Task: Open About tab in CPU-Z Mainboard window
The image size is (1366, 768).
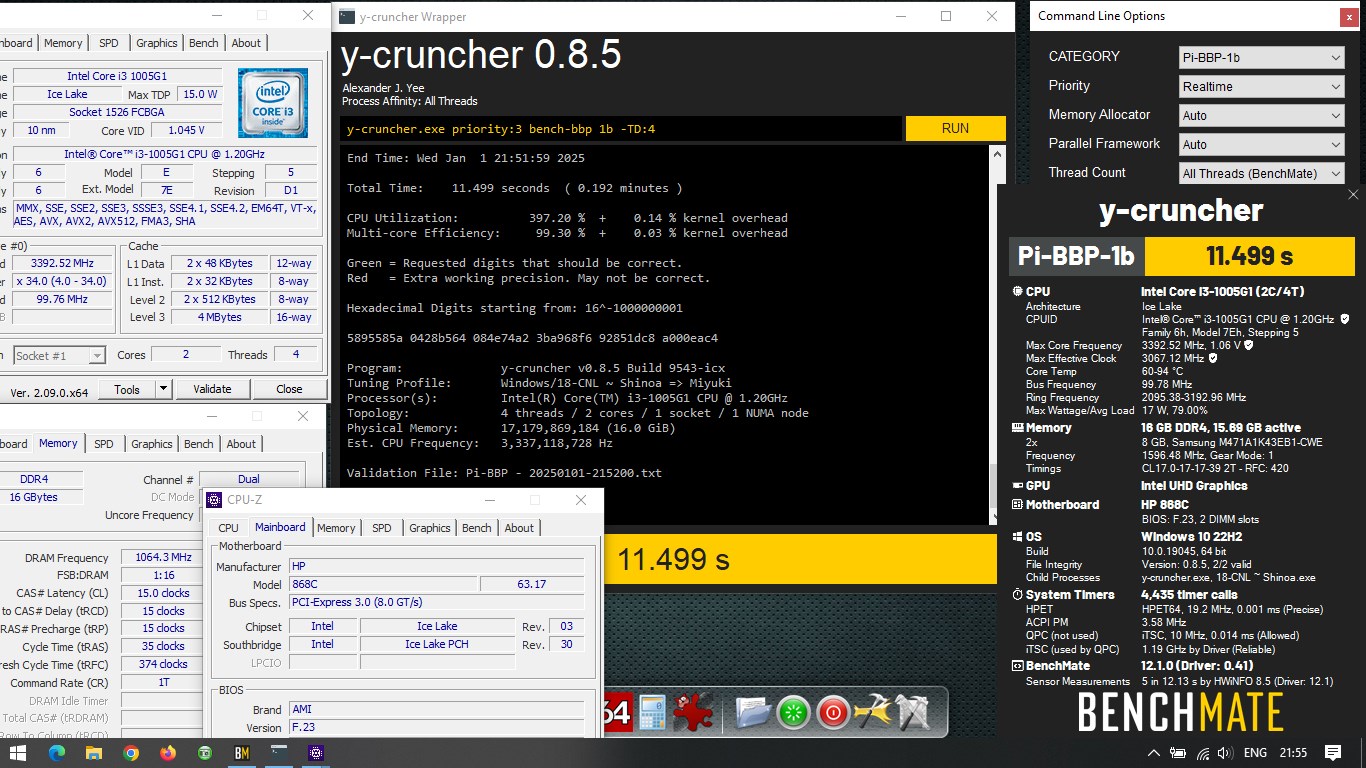Action: (x=519, y=528)
